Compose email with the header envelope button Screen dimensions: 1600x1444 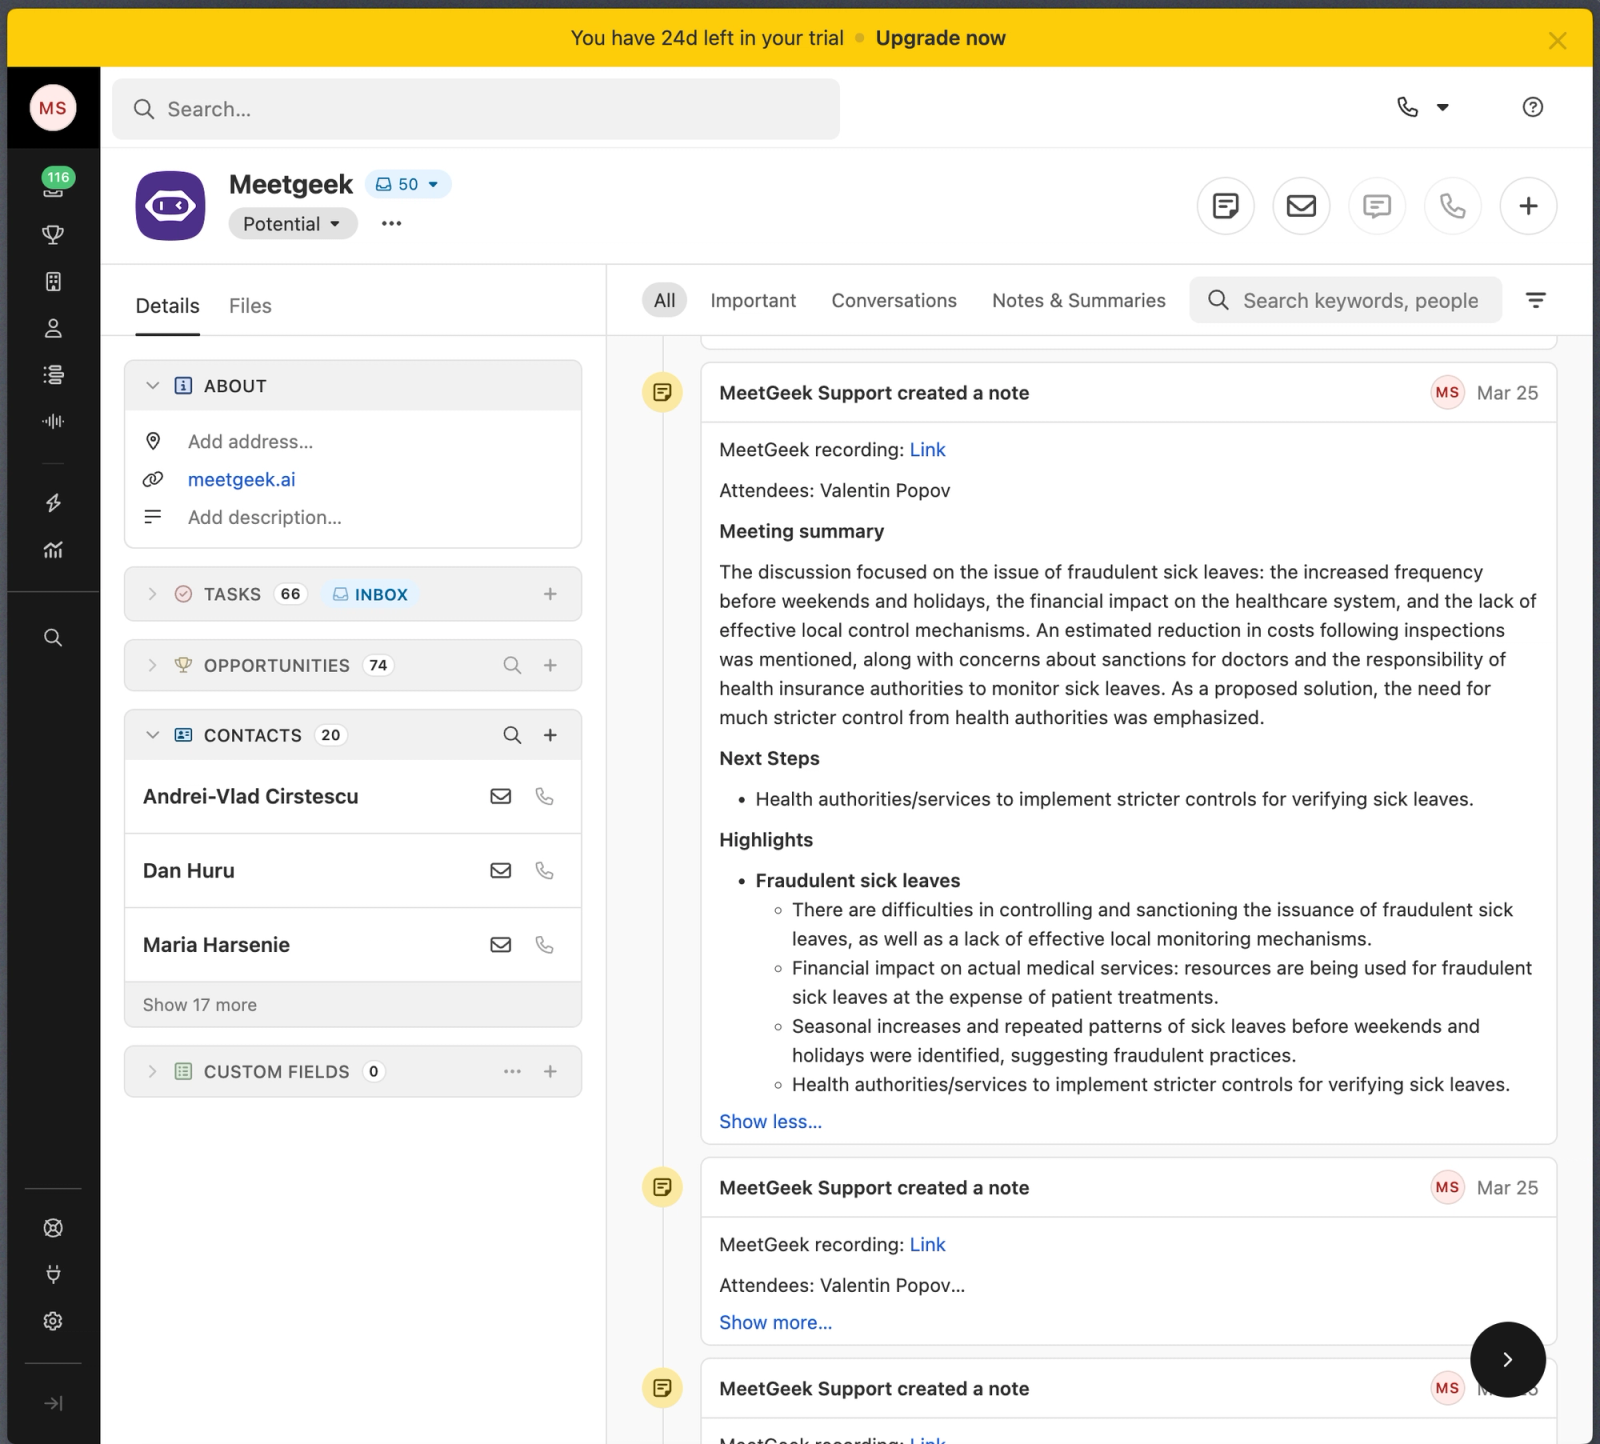point(1301,206)
